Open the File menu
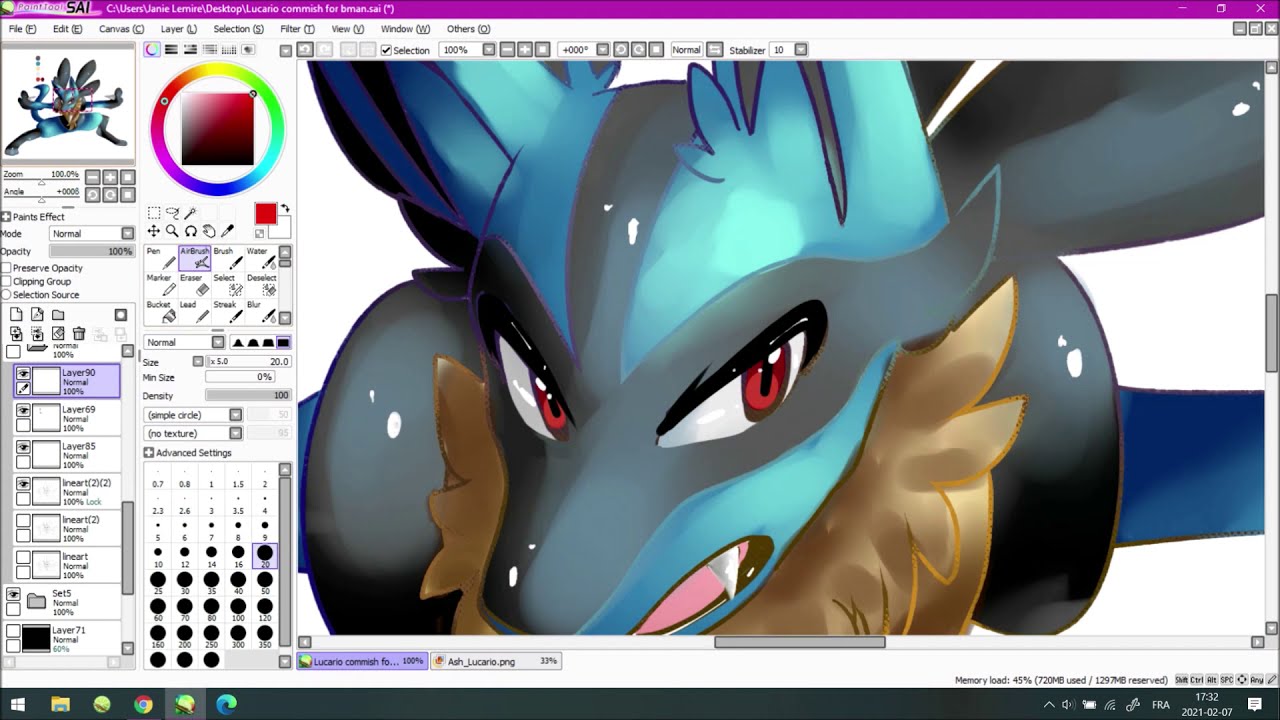 point(22,29)
